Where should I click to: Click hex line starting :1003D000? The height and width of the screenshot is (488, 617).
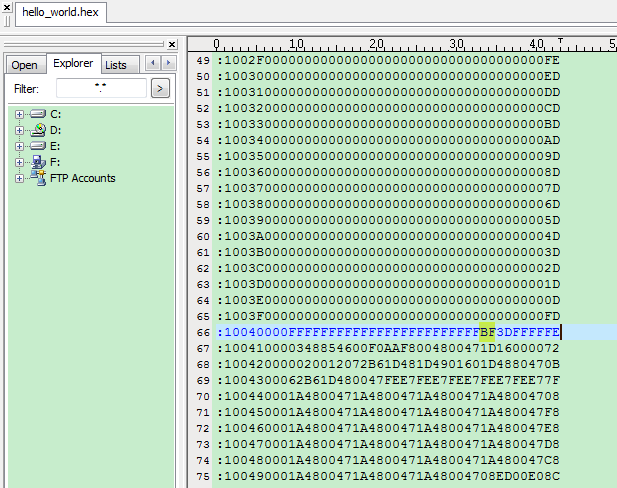tap(388, 284)
